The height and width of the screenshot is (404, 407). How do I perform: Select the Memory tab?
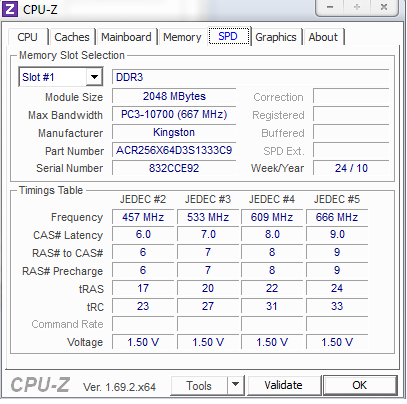tap(182, 37)
